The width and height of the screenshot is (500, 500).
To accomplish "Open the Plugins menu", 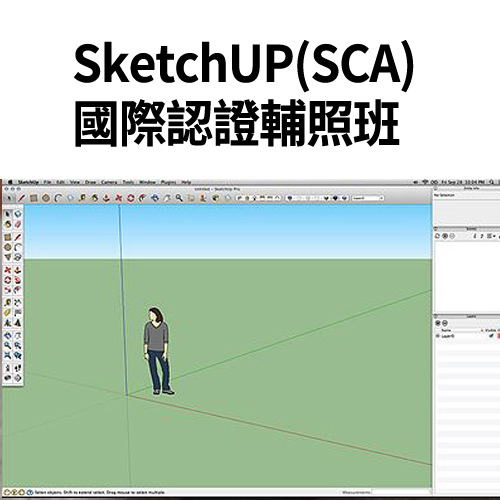I will click(x=168, y=182).
